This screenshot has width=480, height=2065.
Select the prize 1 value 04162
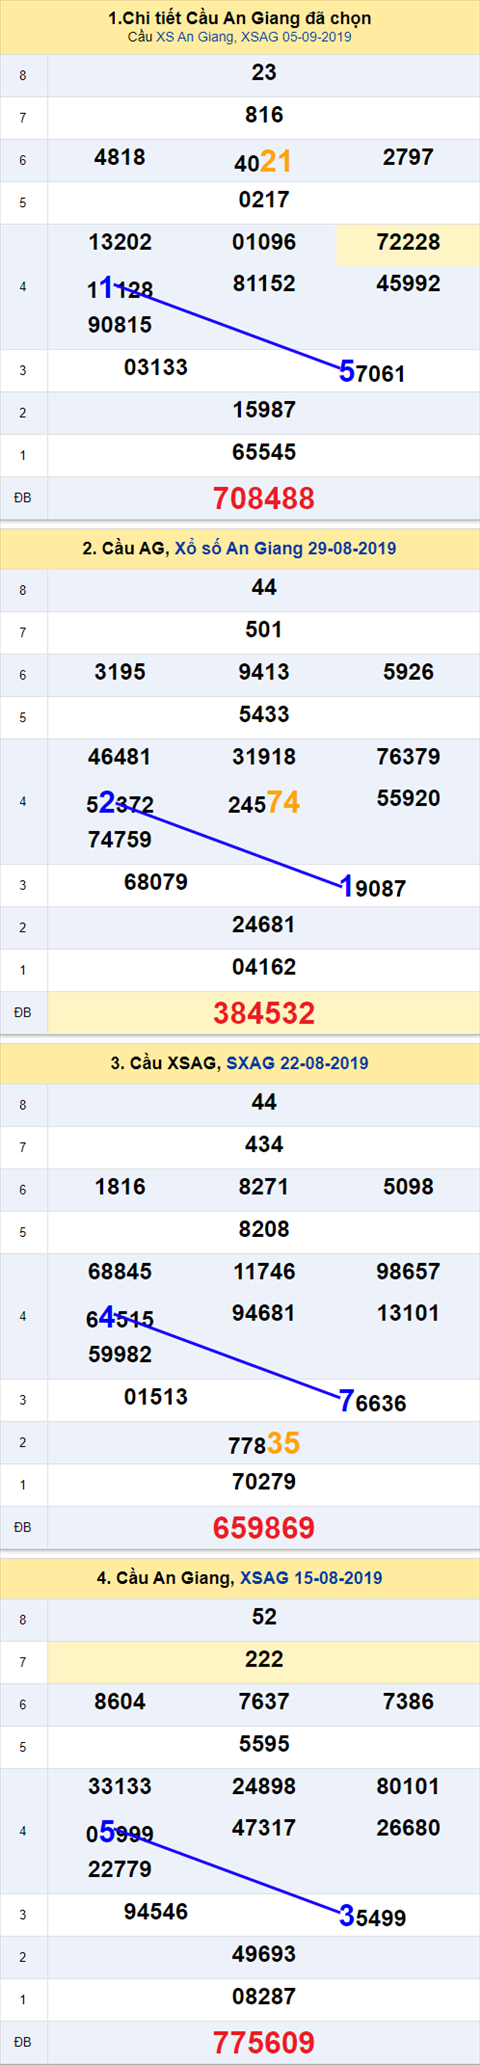(264, 967)
